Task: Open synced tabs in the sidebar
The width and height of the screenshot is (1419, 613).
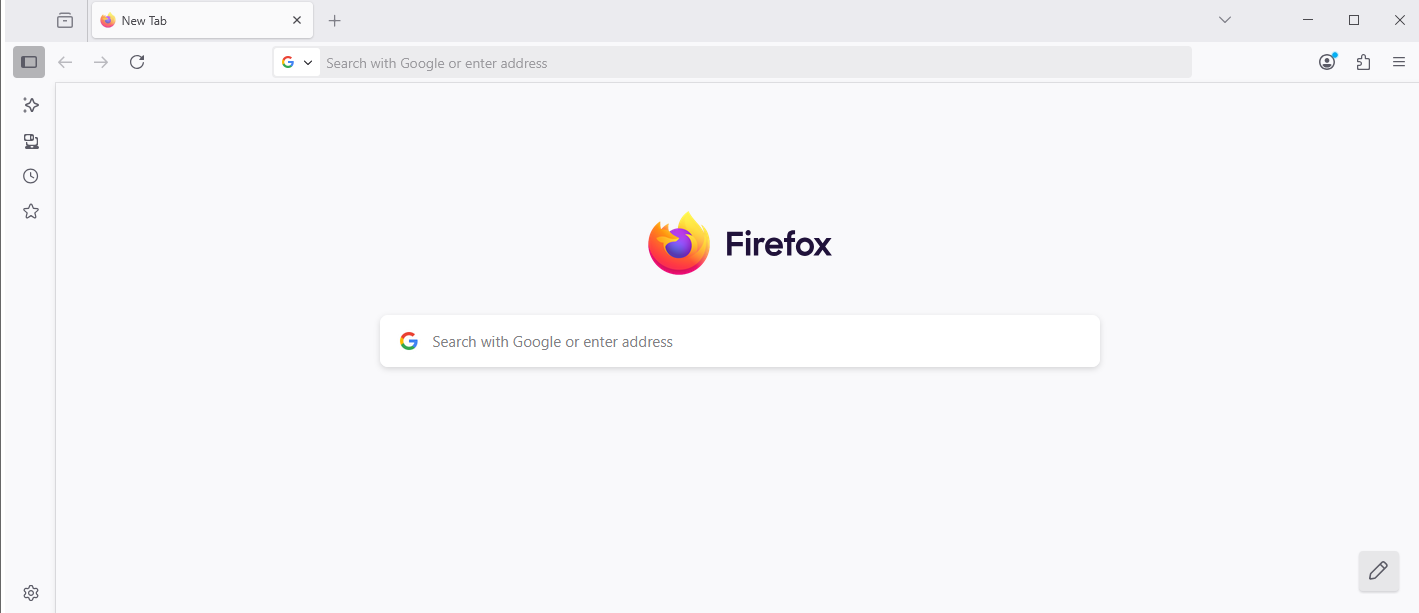Action: point(31,141)
